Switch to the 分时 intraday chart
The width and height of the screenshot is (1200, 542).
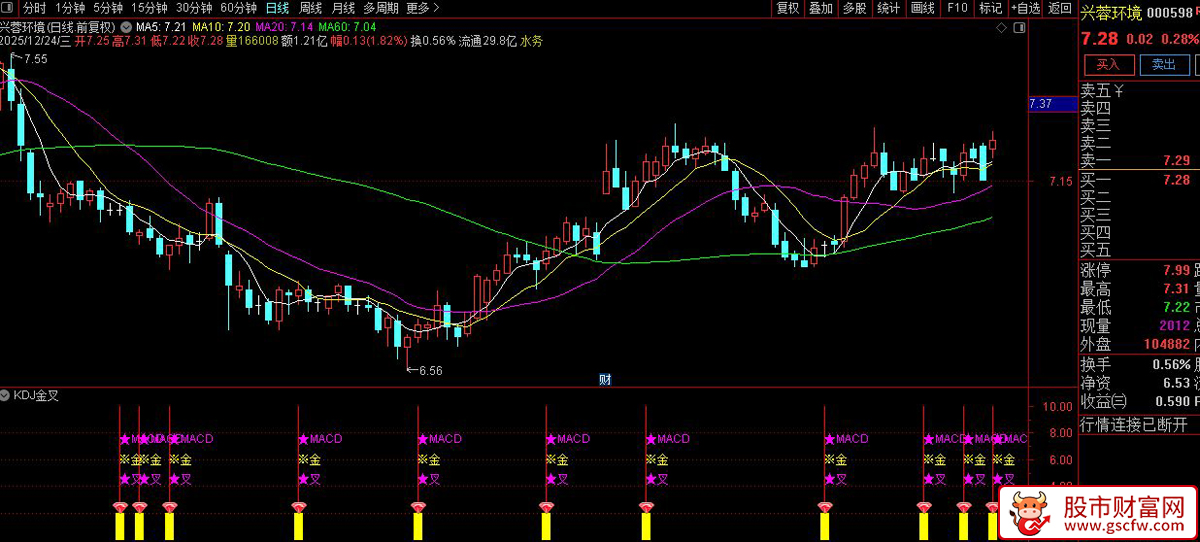tap(36, 8)
